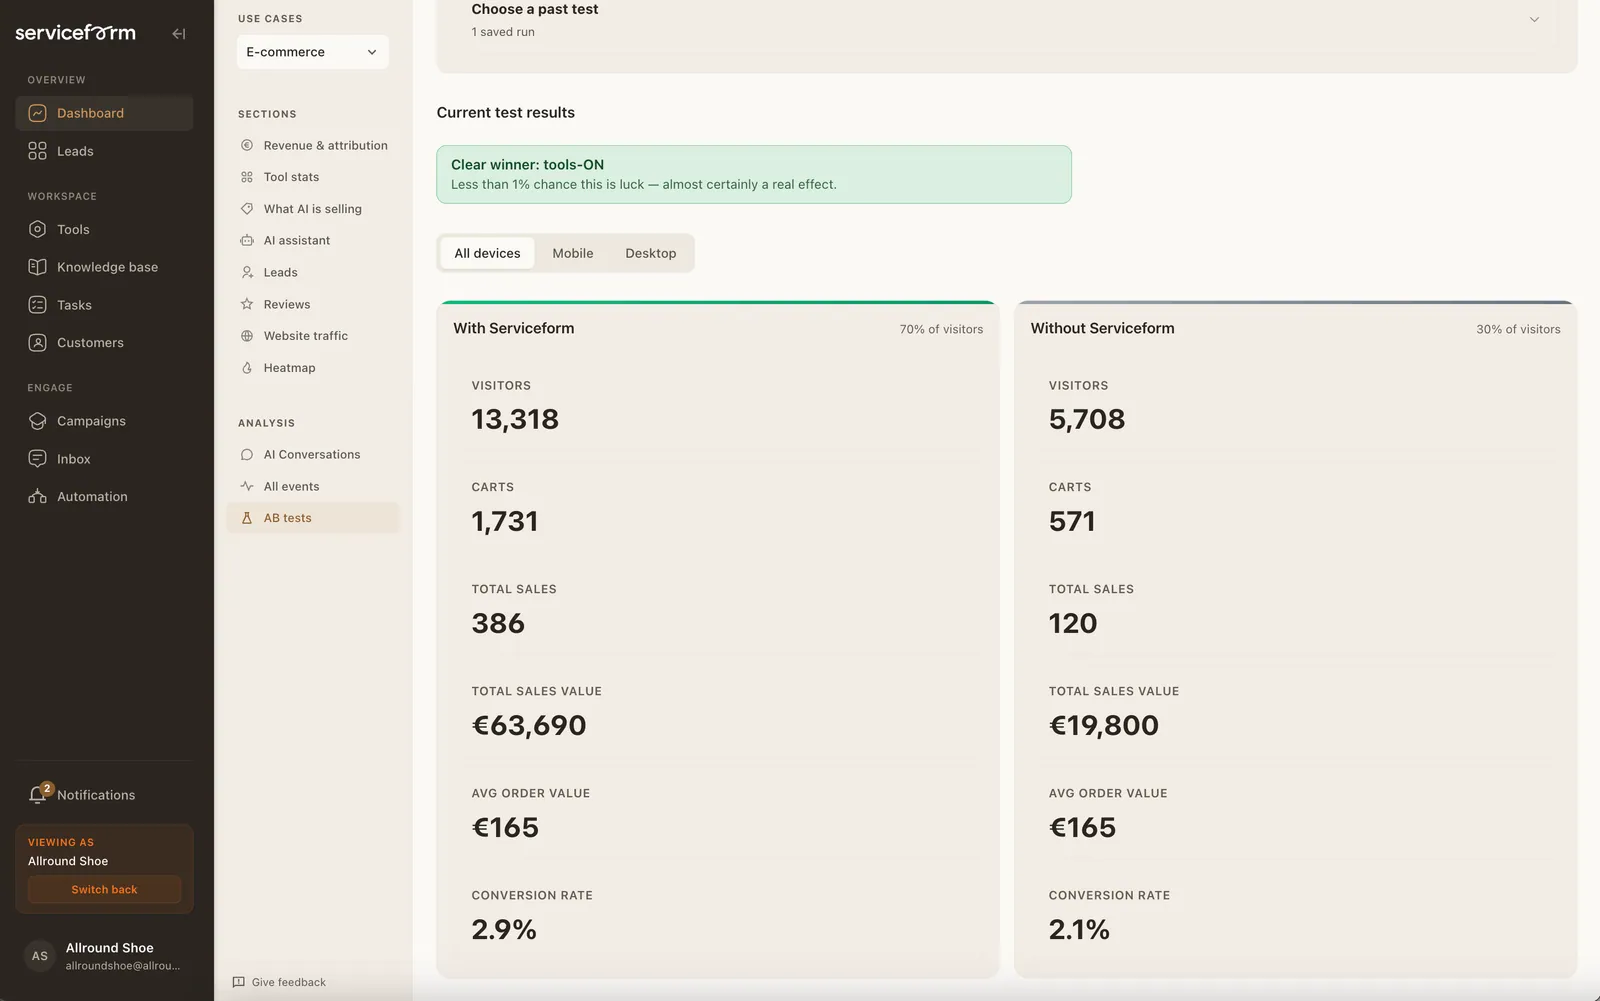Click the Switch back button
The image size is (1600, 1001).
(104, 889)
